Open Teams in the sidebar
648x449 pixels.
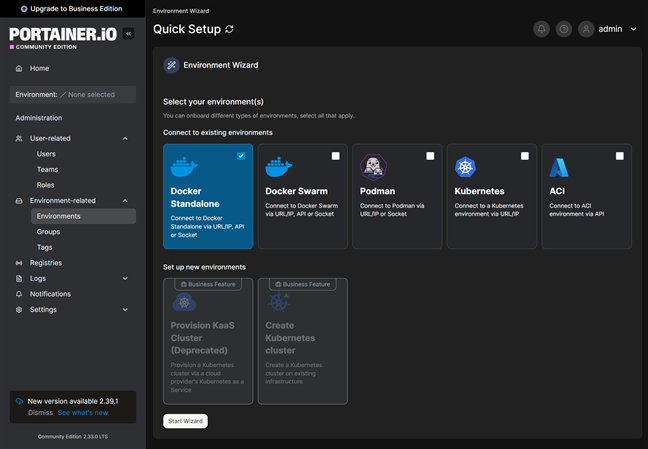(x=47, y=170)
